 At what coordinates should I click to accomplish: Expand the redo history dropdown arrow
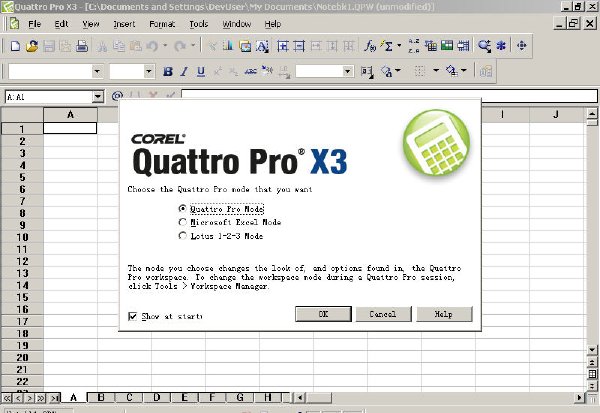tap(193, 46)
